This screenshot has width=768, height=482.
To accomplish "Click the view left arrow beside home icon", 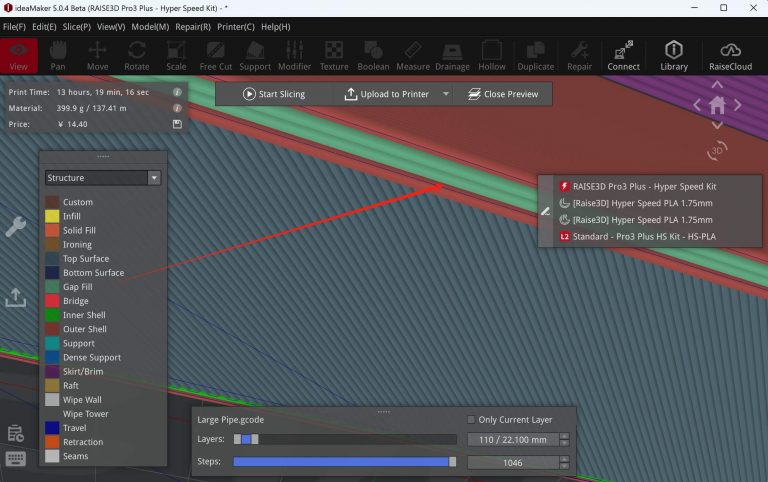I will tap(697, 105).
